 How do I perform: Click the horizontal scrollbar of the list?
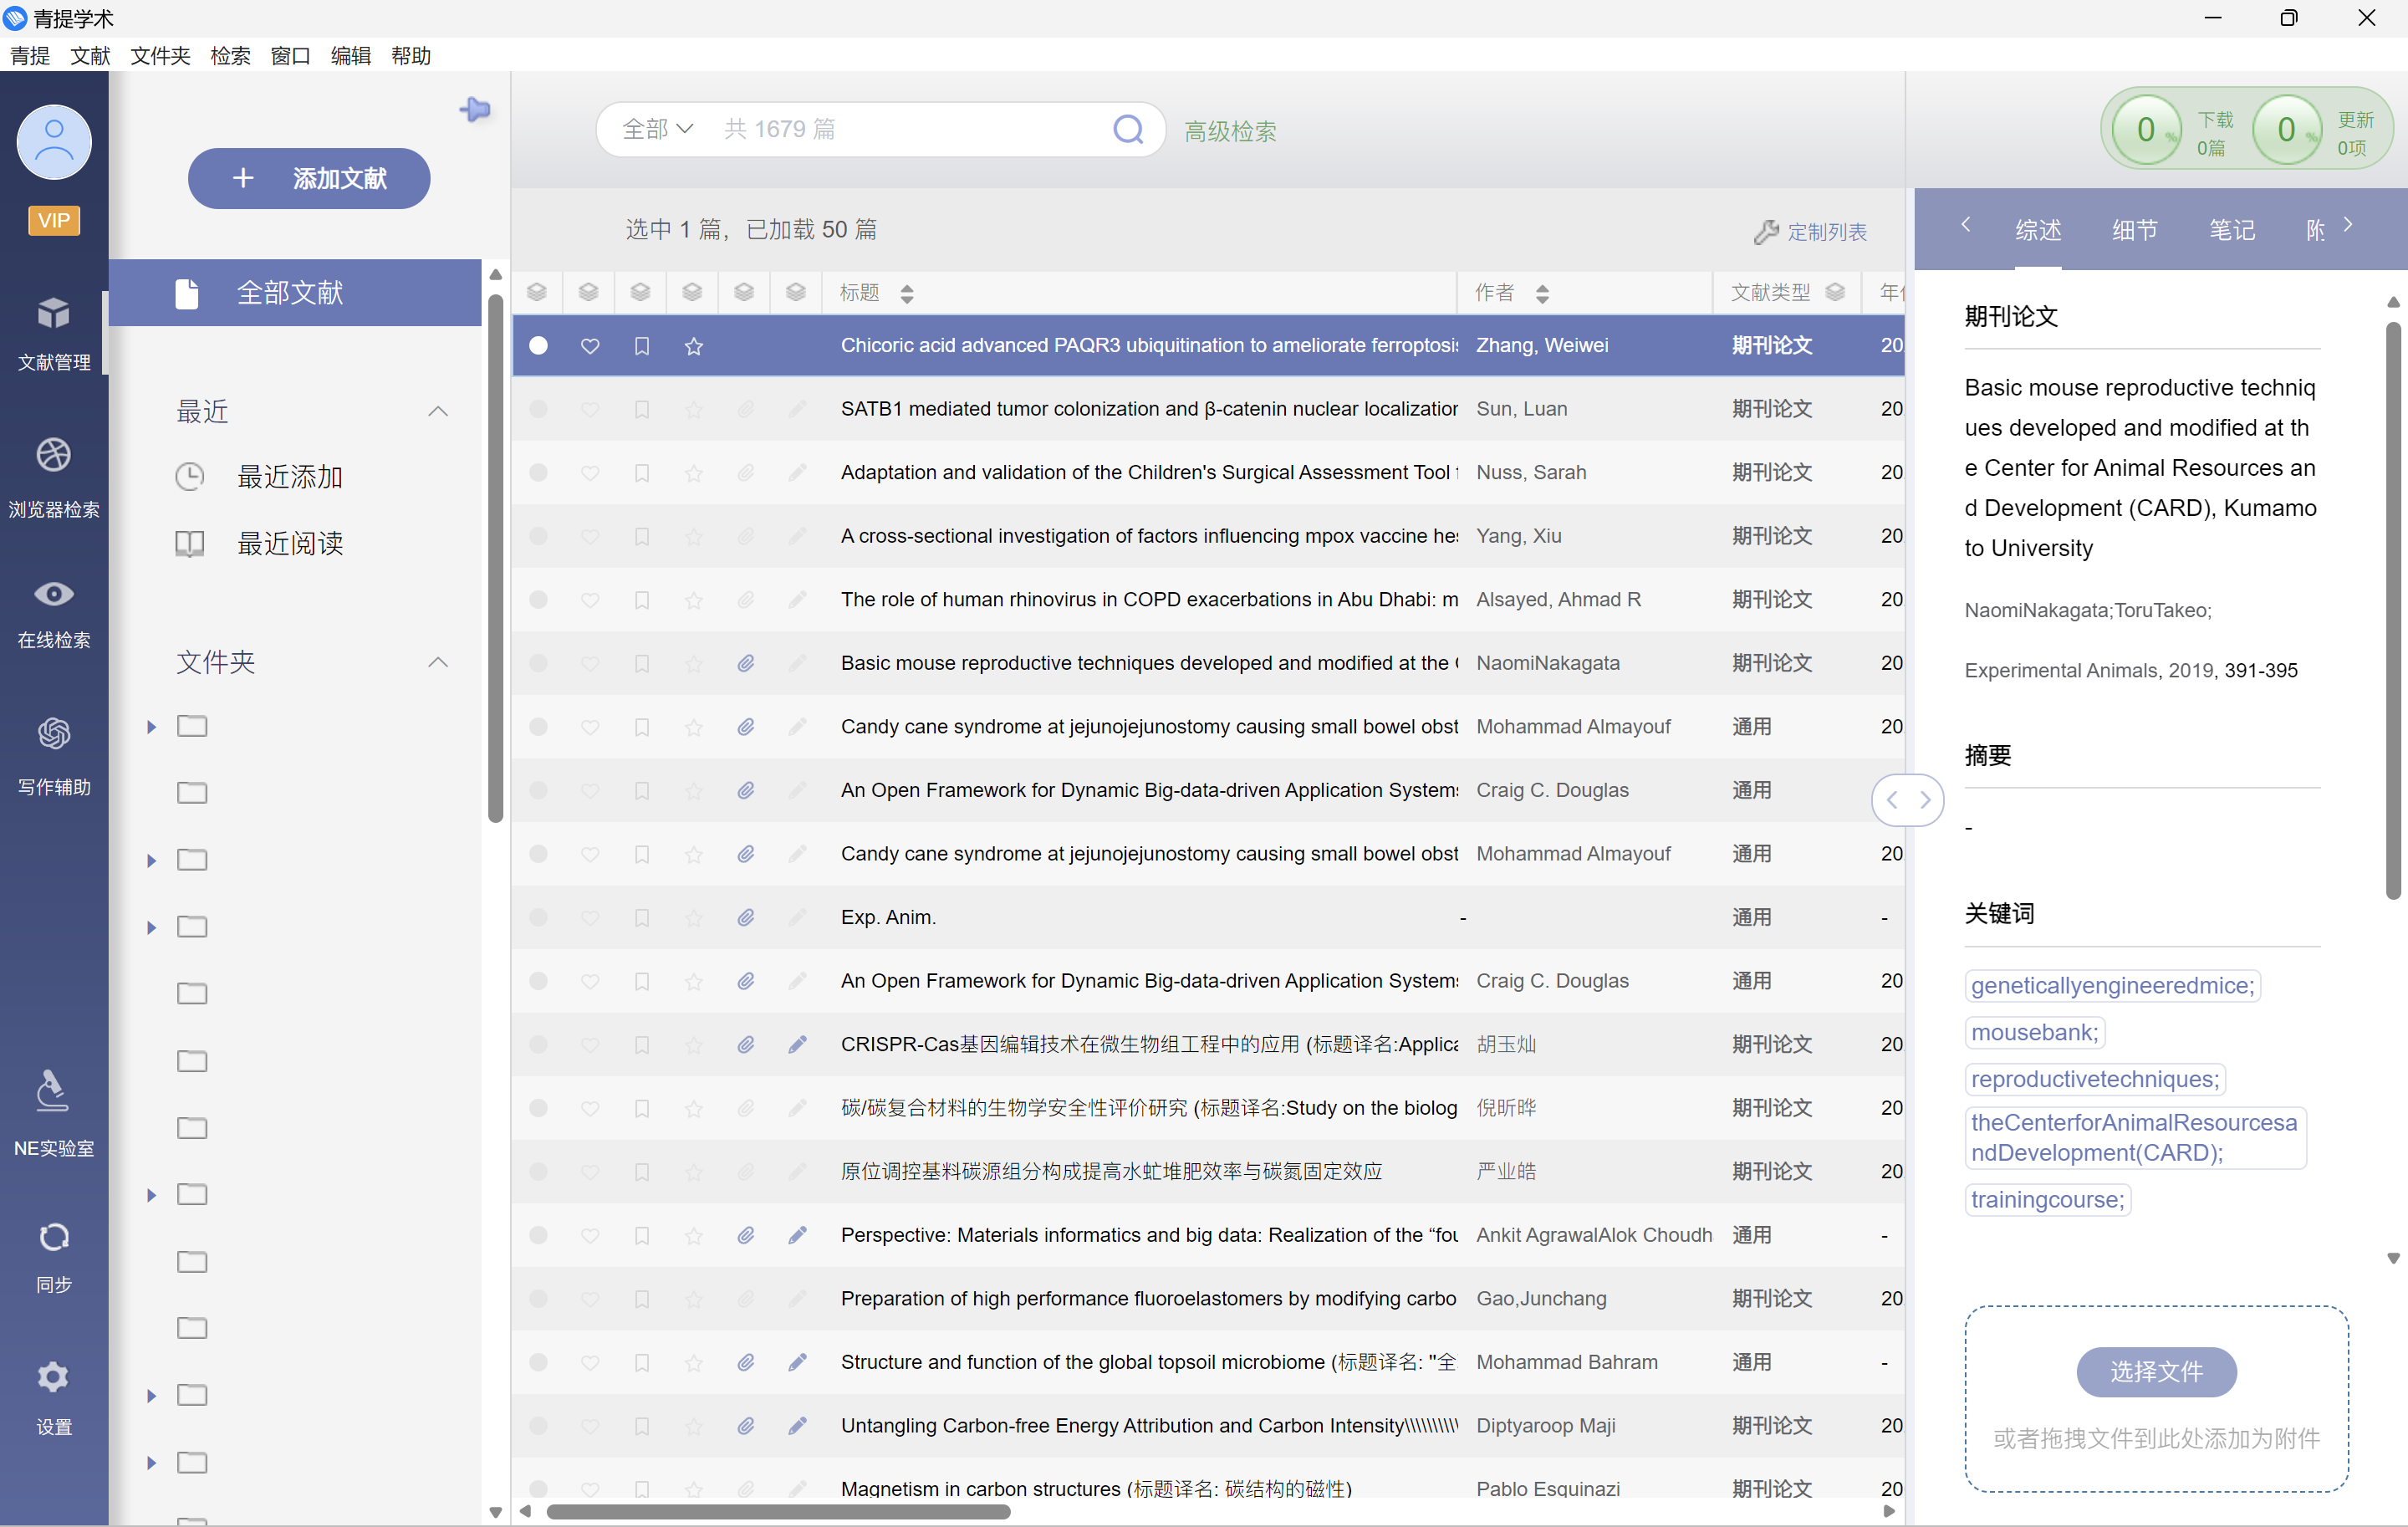[778, 1511]
